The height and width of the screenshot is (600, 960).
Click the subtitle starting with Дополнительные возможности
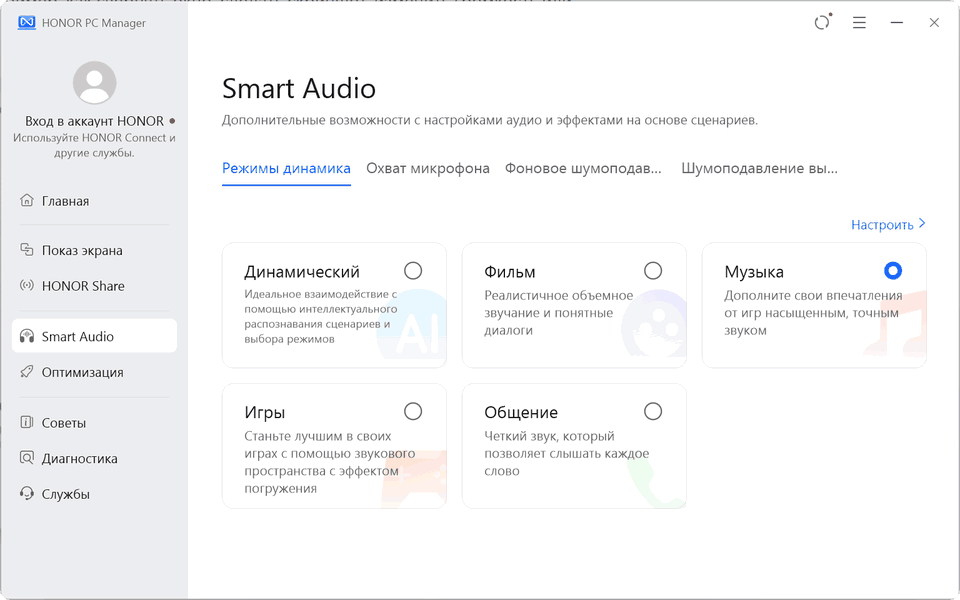[490, 120]
